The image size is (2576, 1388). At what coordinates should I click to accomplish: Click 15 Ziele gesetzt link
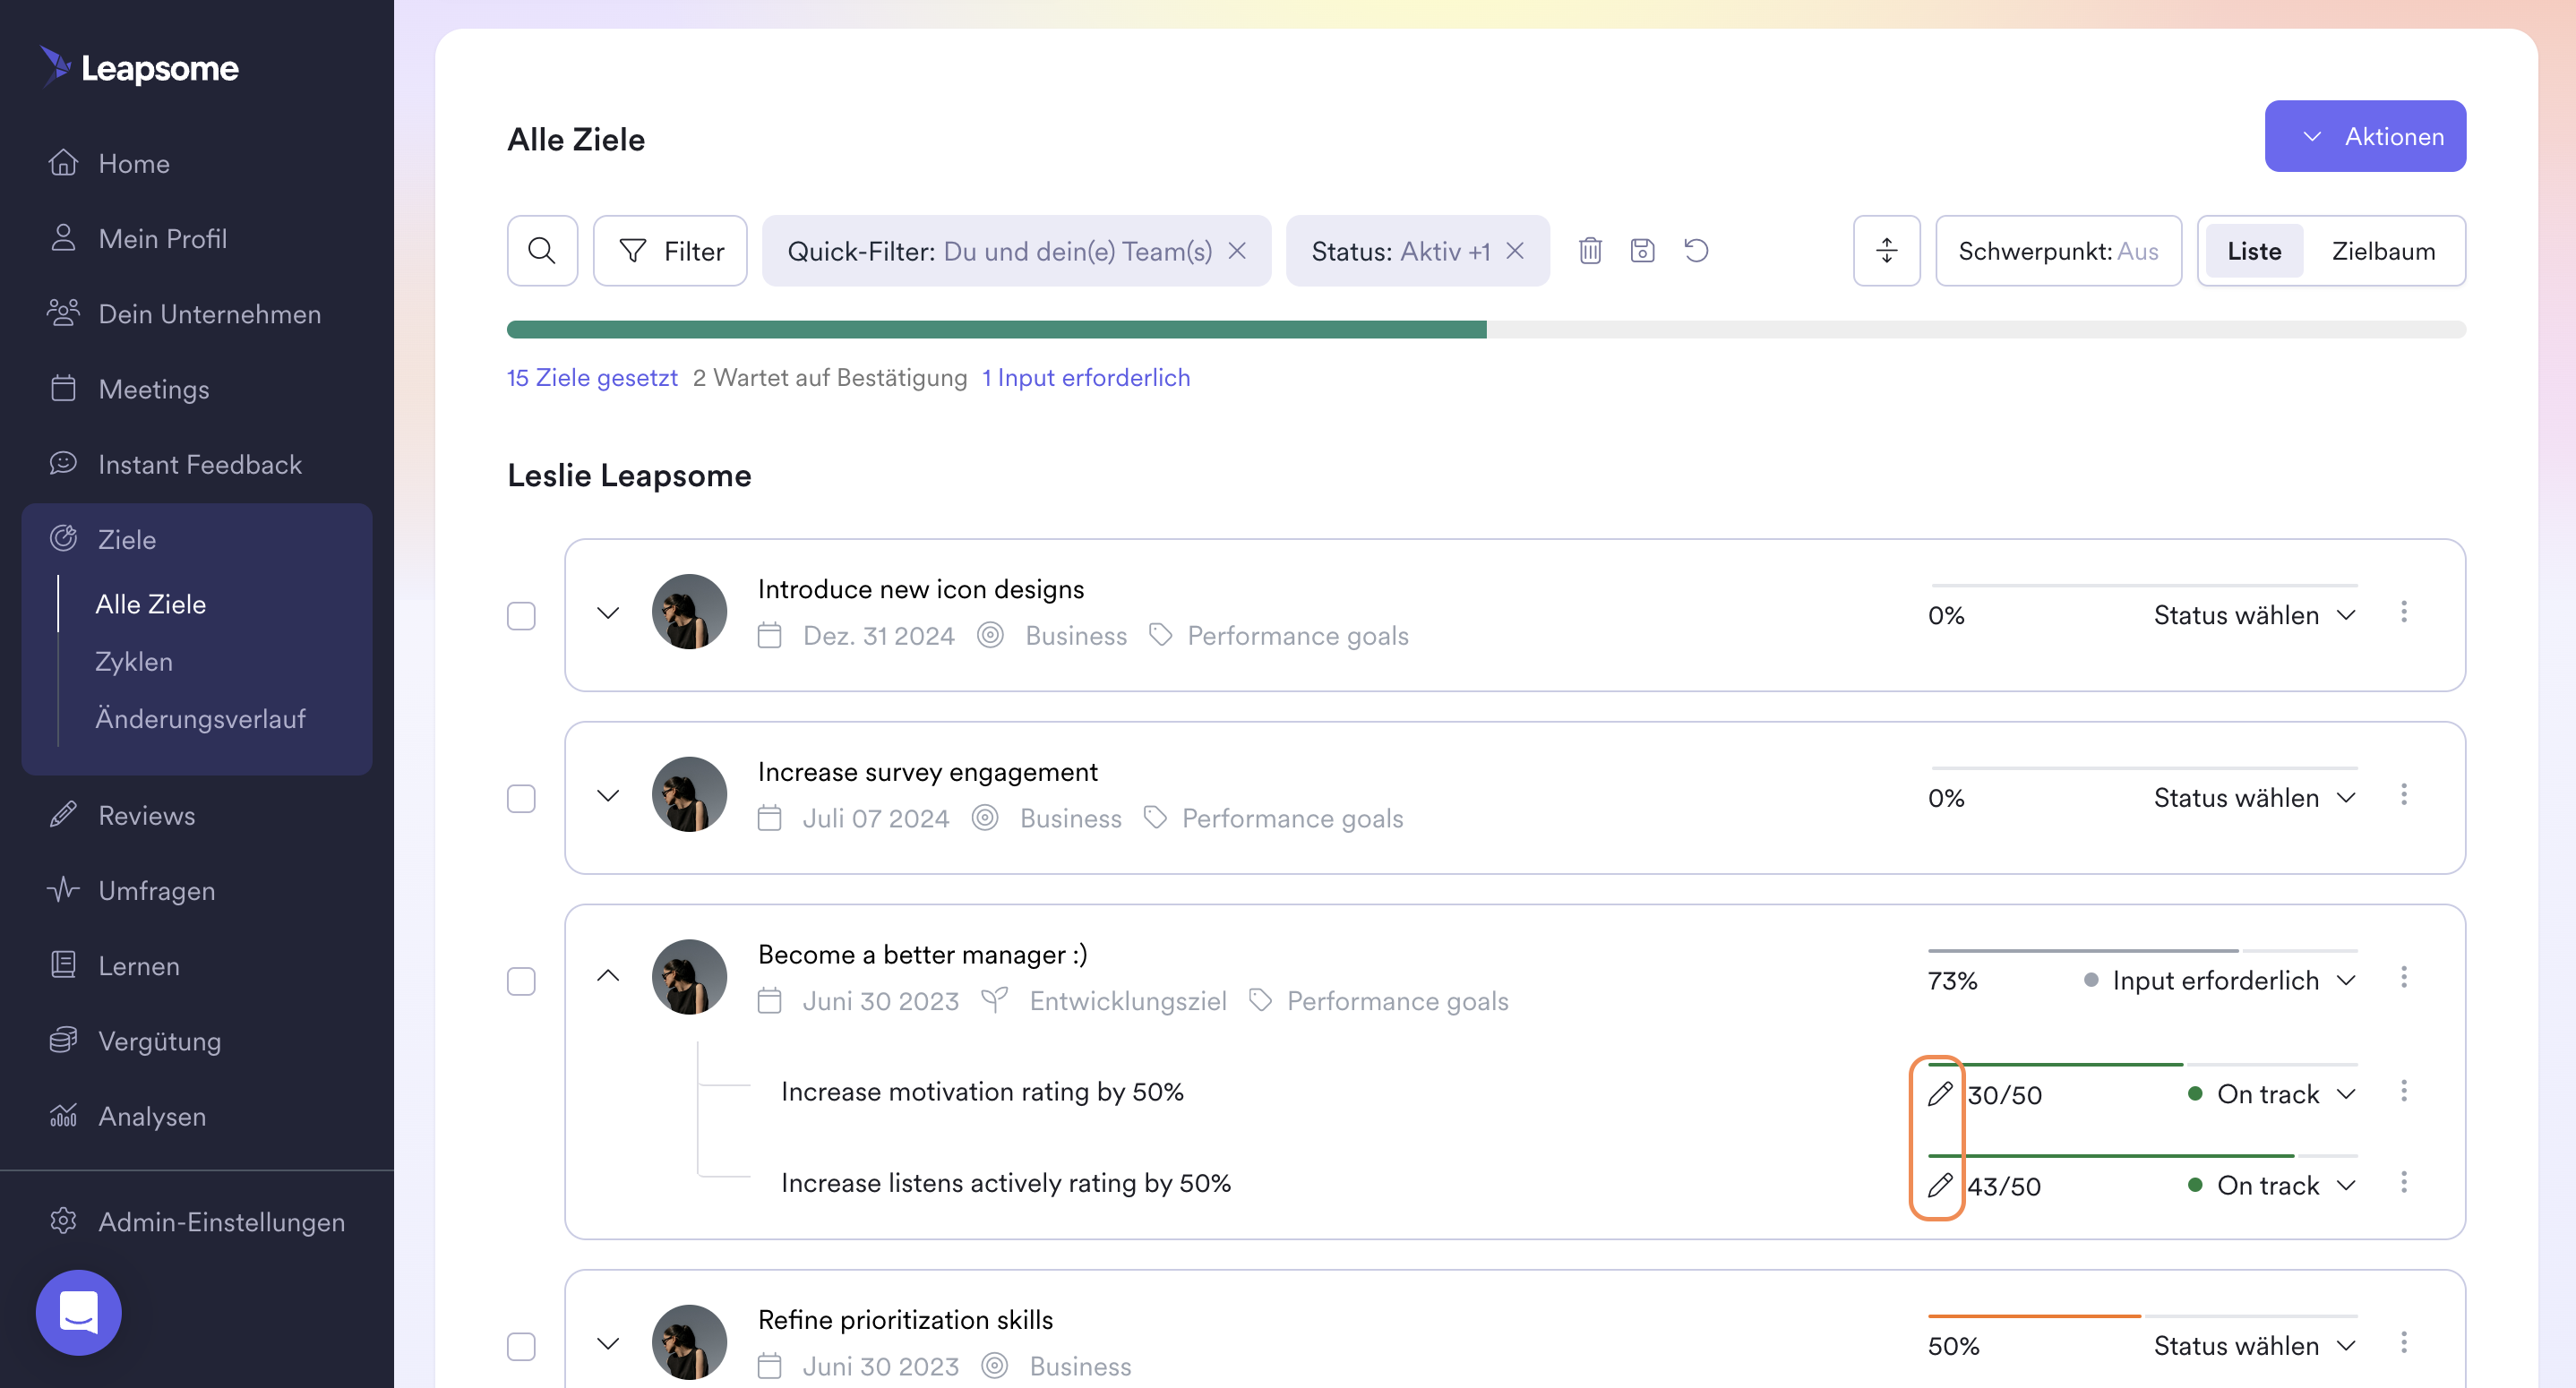point(592,378)
